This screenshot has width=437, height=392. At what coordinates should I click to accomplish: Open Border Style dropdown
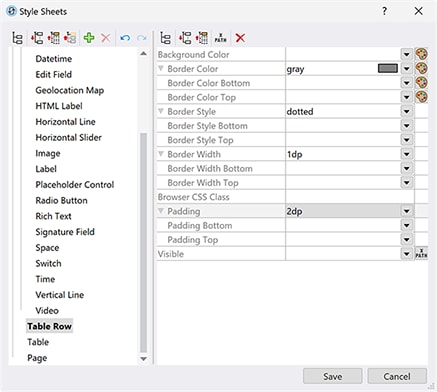tap(406, 111)
